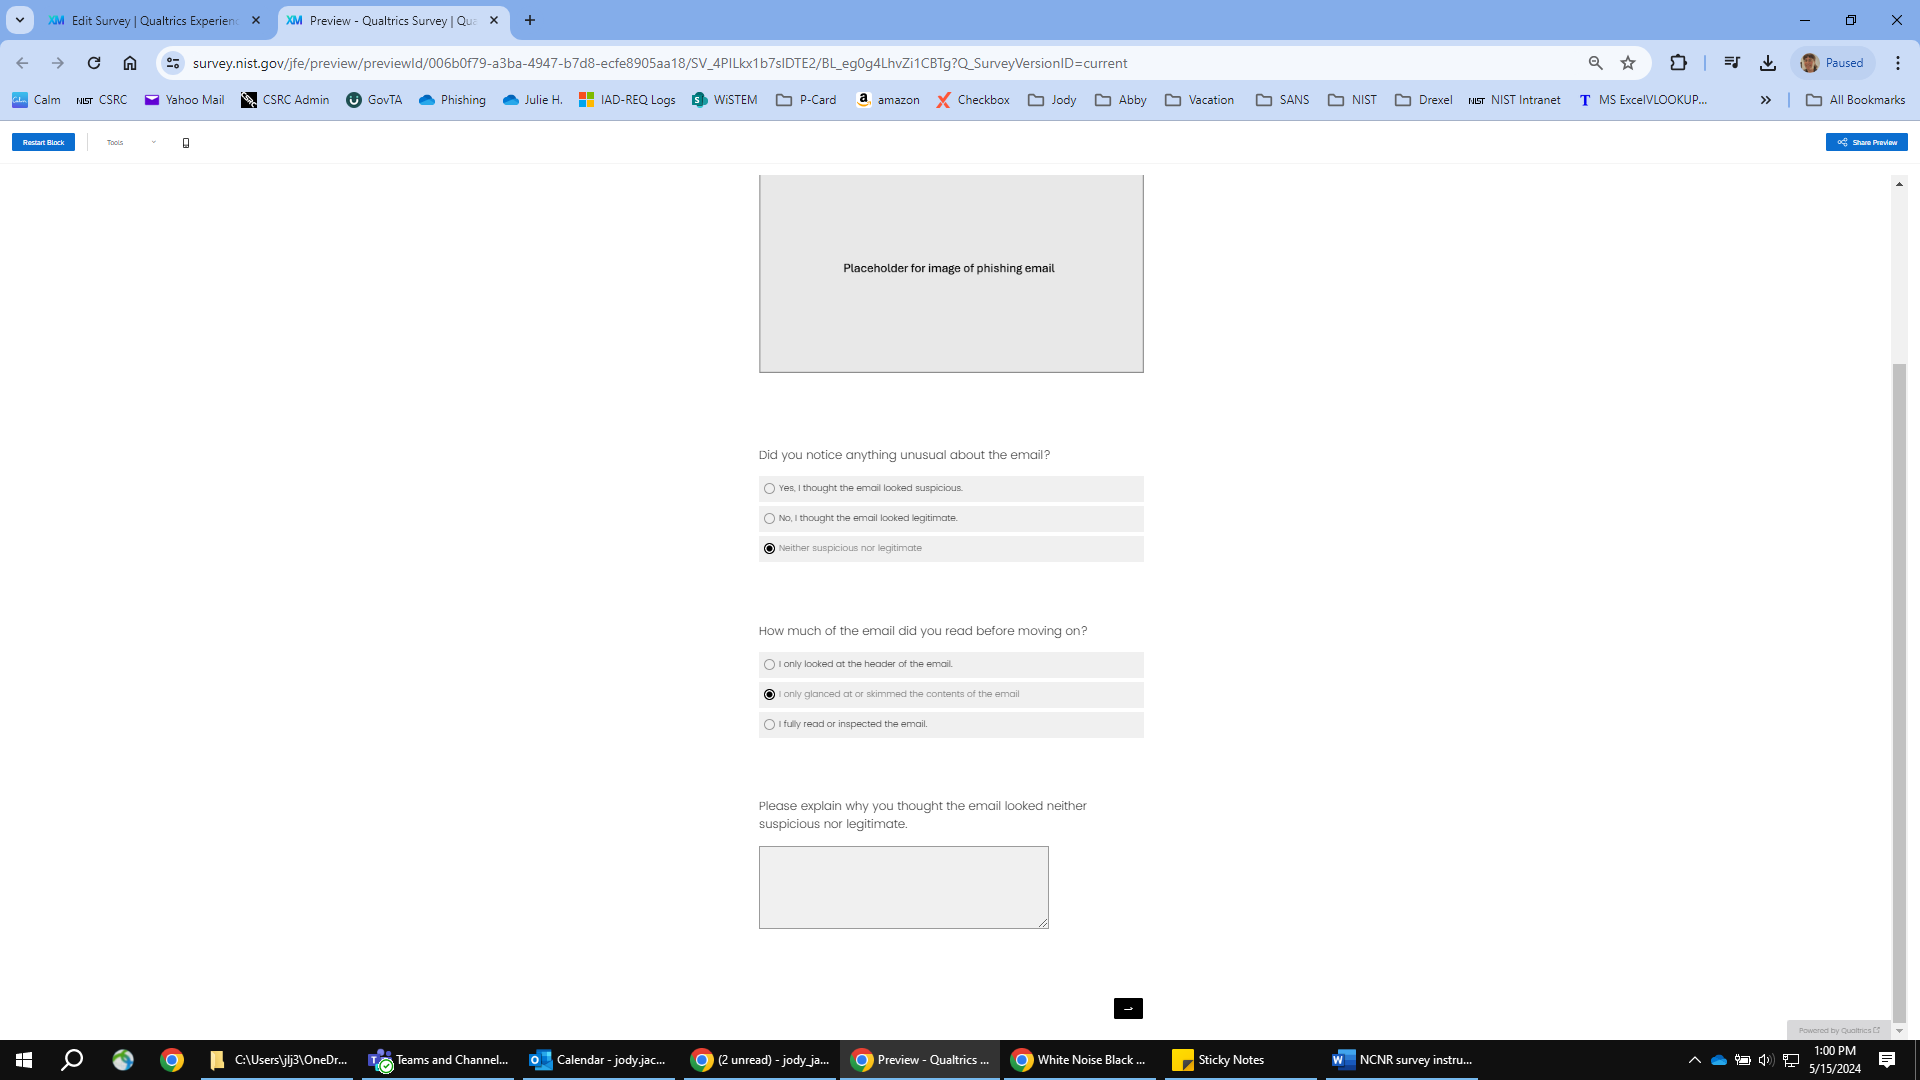Reload the survey preview page

(x=94, y=63)
